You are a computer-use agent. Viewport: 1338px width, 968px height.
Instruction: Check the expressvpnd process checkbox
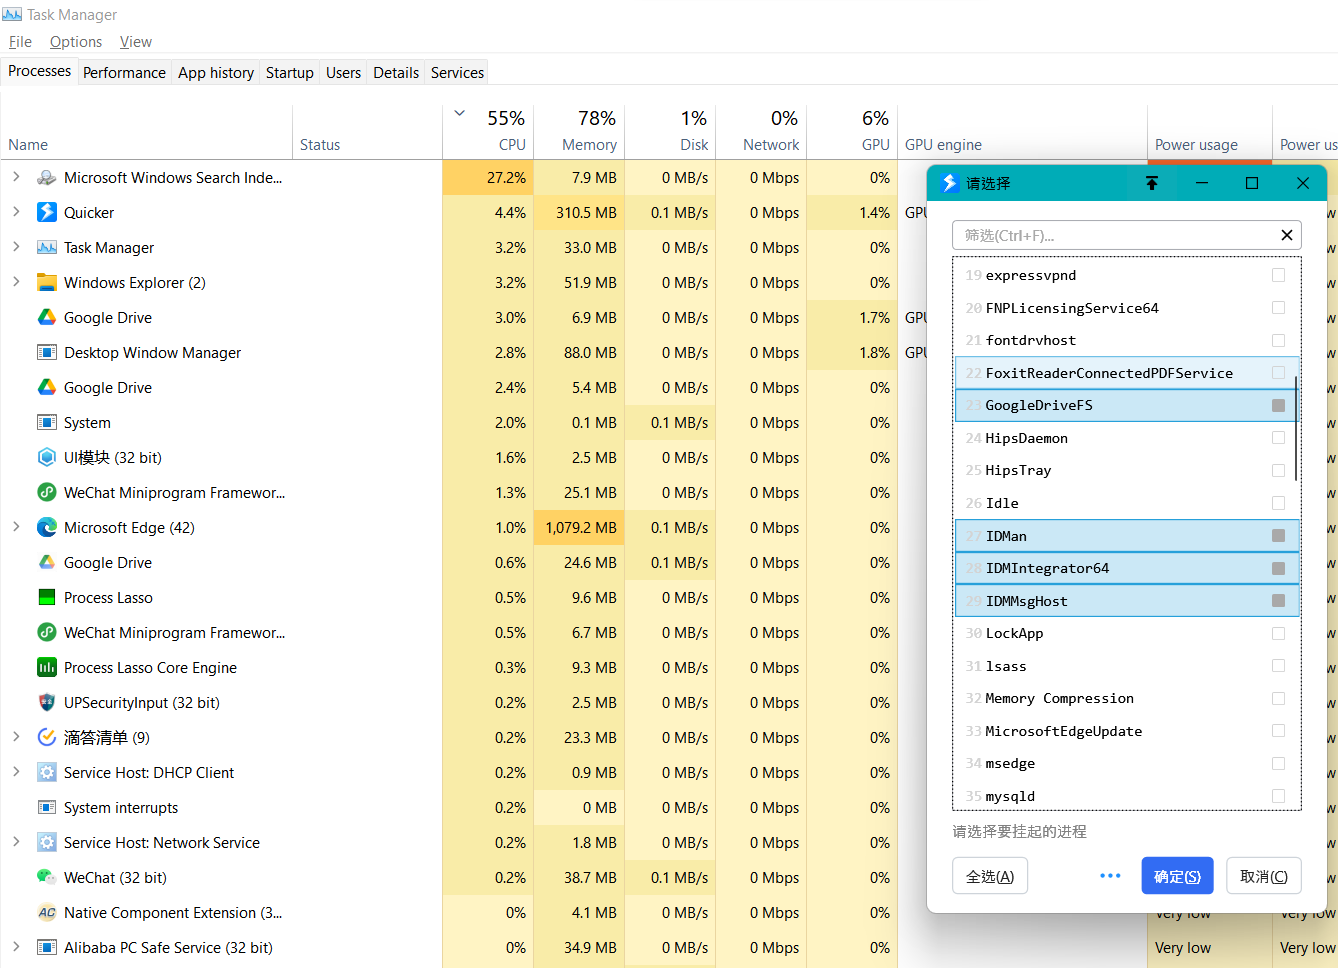pyautogui.click(x=1278, y=275)
